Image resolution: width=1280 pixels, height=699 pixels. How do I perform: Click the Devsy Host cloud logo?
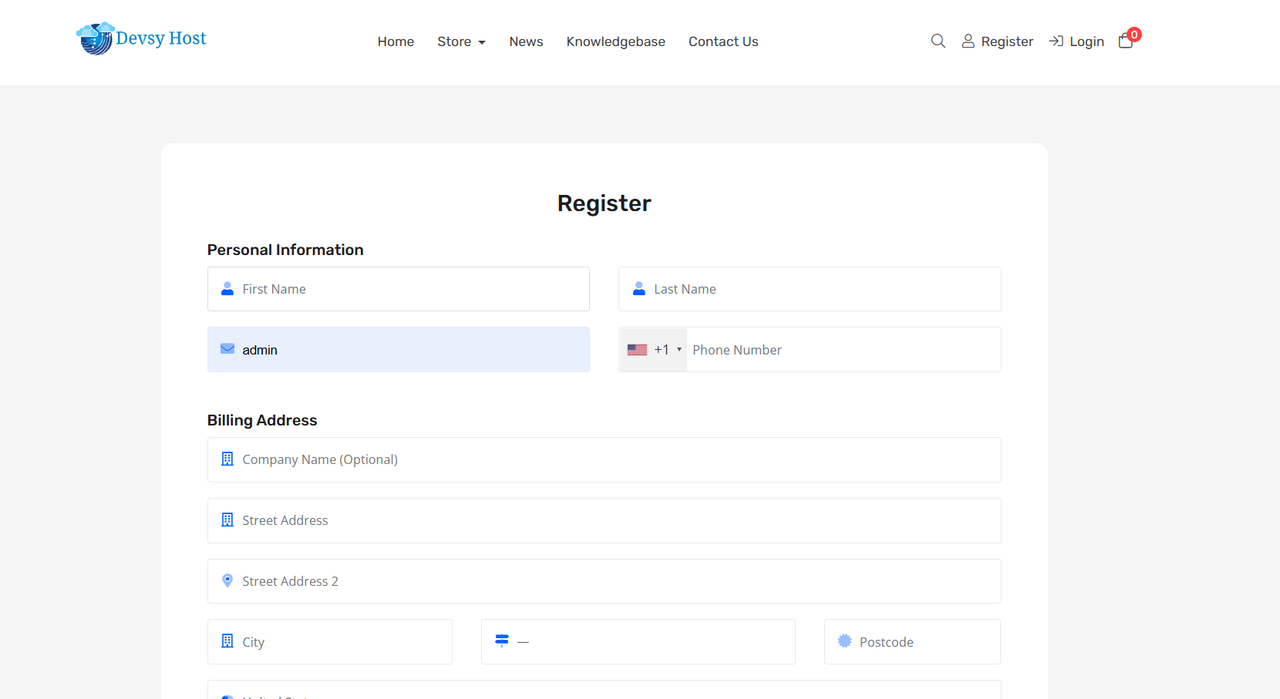click(95, 38)
